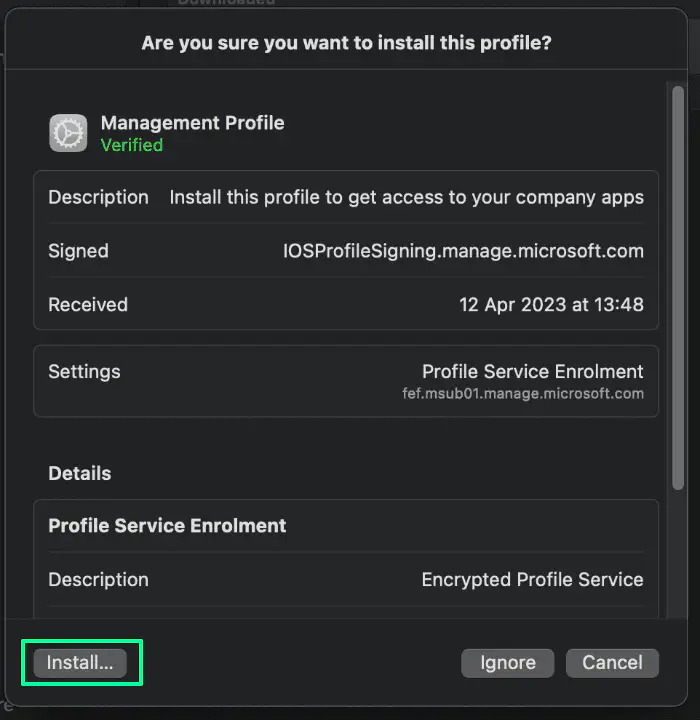Click the Cancel button
The width and height of the screenshot is (700, 720).
click(x=612, y=663)
